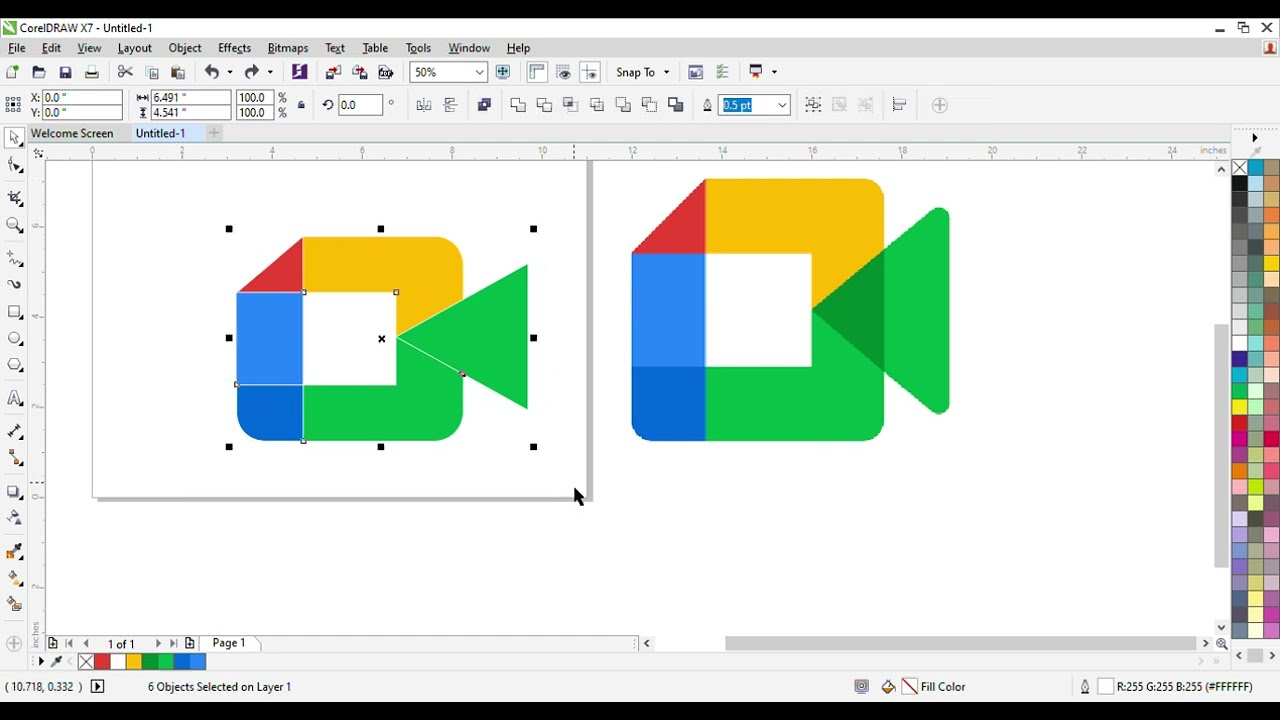Click the vertical scrollbar thumb
This screenshot has height=720, width=1280.
point(1221,445)
